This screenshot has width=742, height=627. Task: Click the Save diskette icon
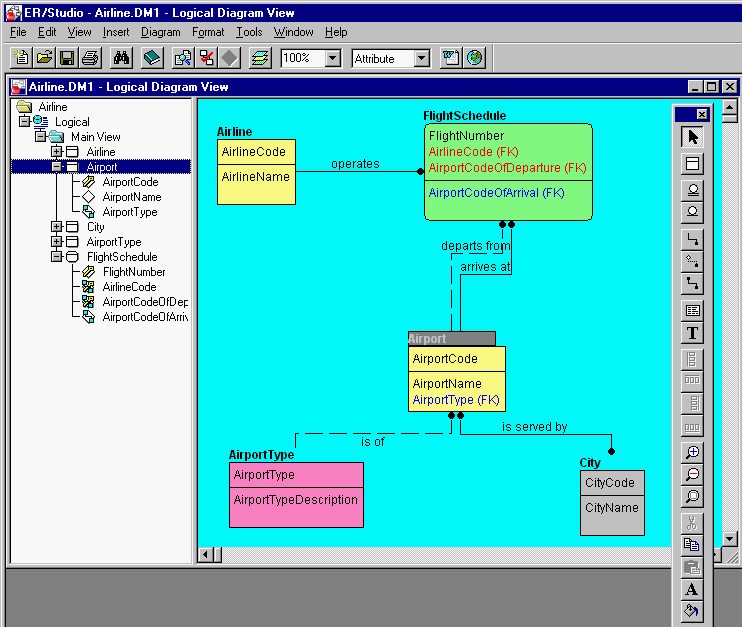click(67, 58)
